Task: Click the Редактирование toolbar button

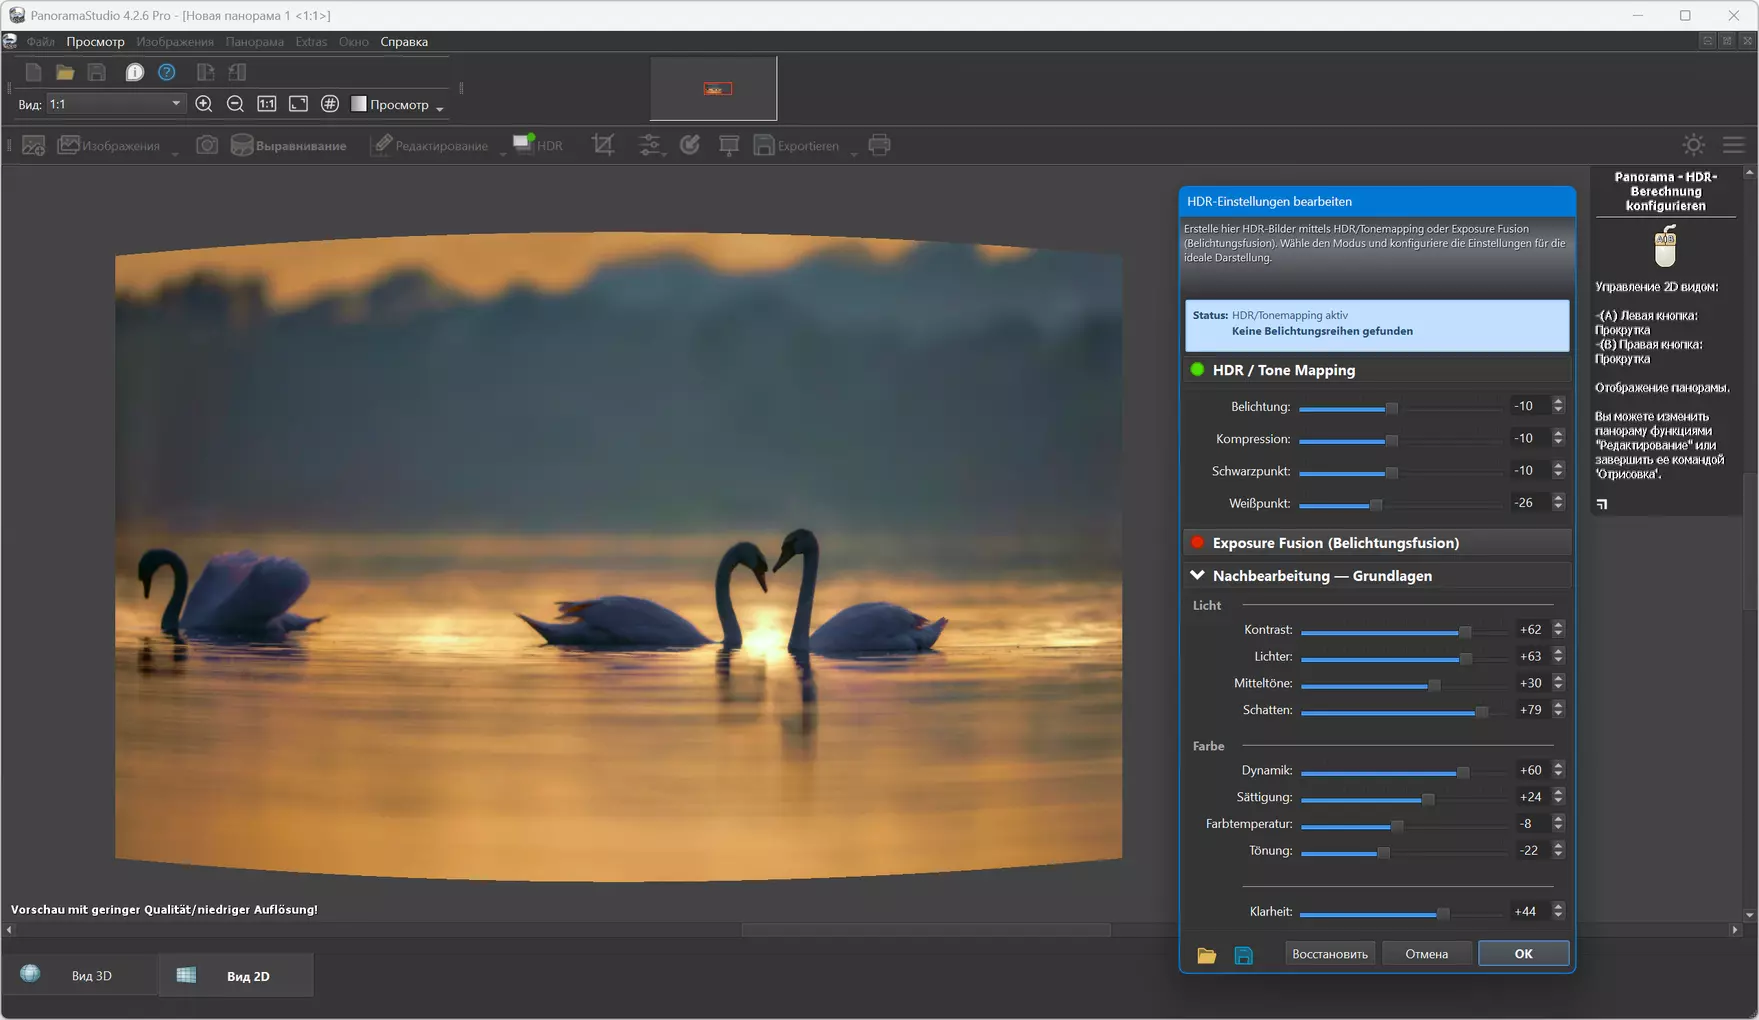Action: [x=431, y=145]
